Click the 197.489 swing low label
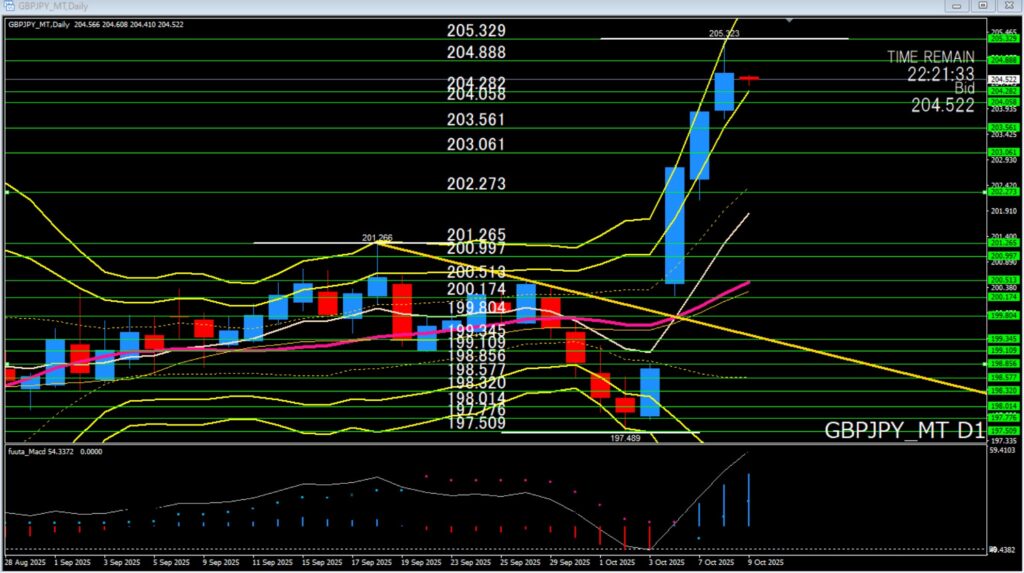 click(x=624, y=438)
